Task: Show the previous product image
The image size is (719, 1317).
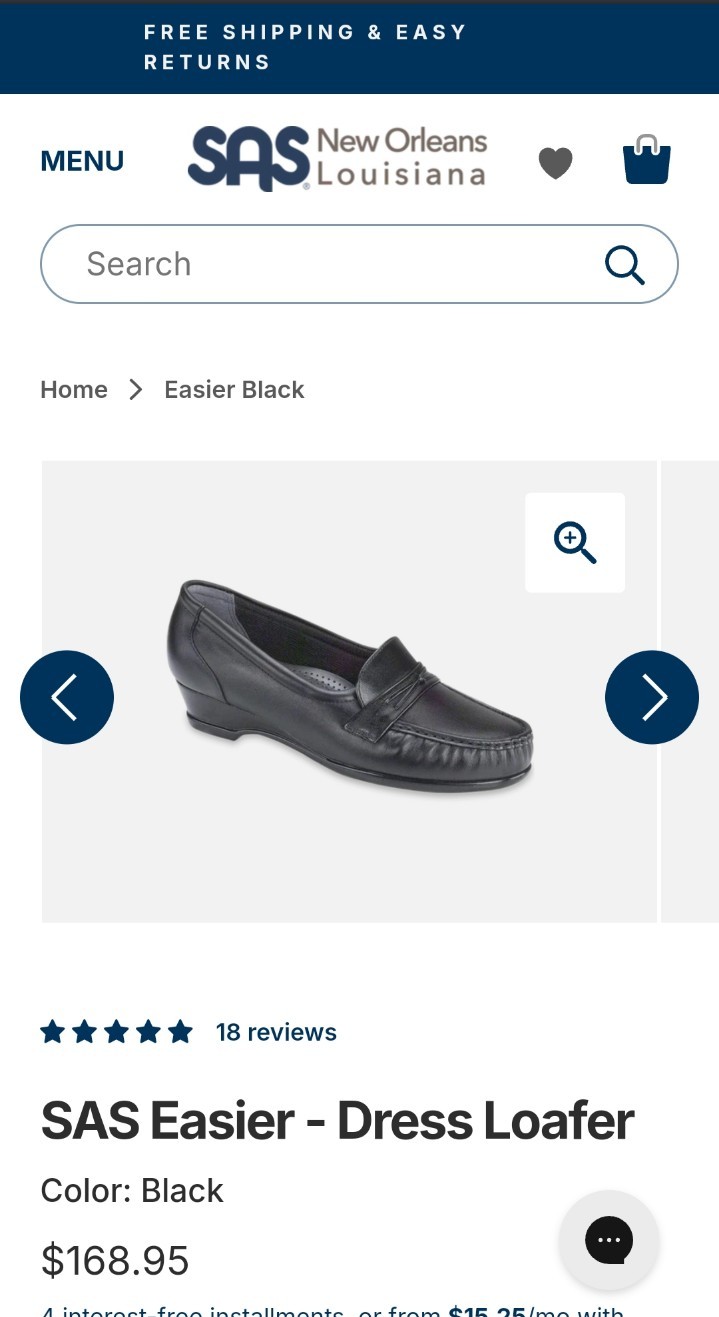Action: 67,697
